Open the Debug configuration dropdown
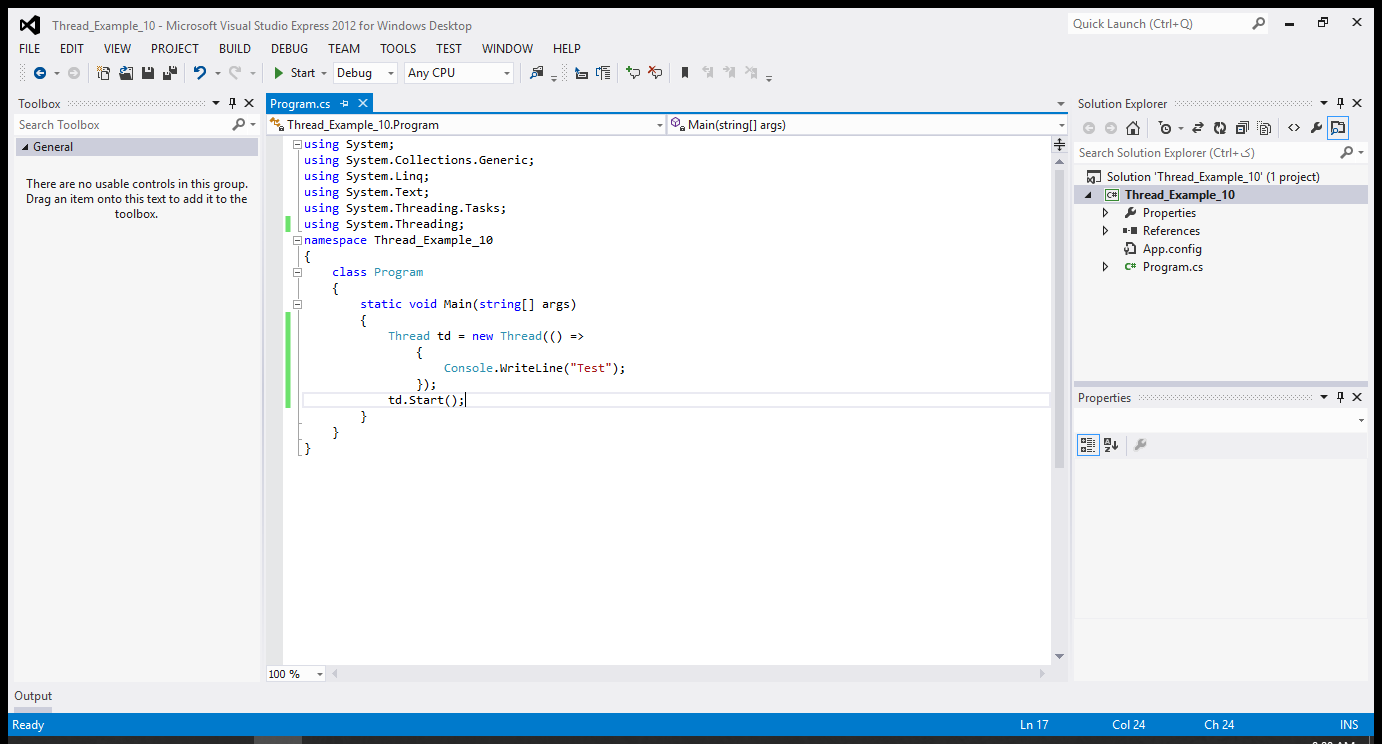The width and height of the screenshot is (1382, 744). coord(365,73)
